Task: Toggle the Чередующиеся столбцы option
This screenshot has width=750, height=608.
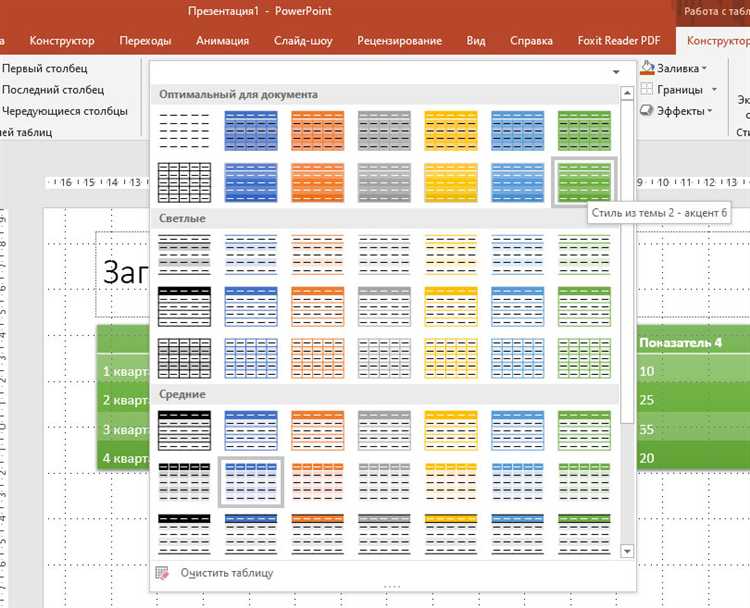Action: pyautogui.click(x=65, y=111)
